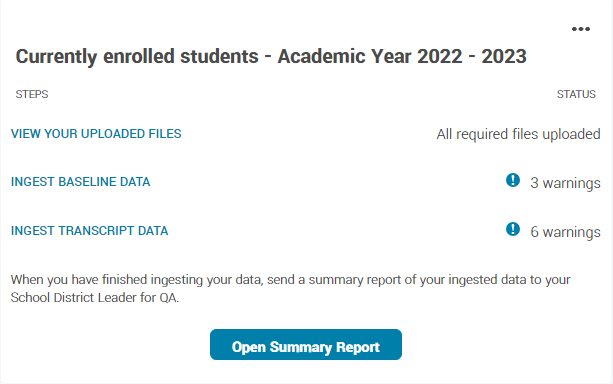Click the Currently enrolled students heading text

(x=137, y=56)
